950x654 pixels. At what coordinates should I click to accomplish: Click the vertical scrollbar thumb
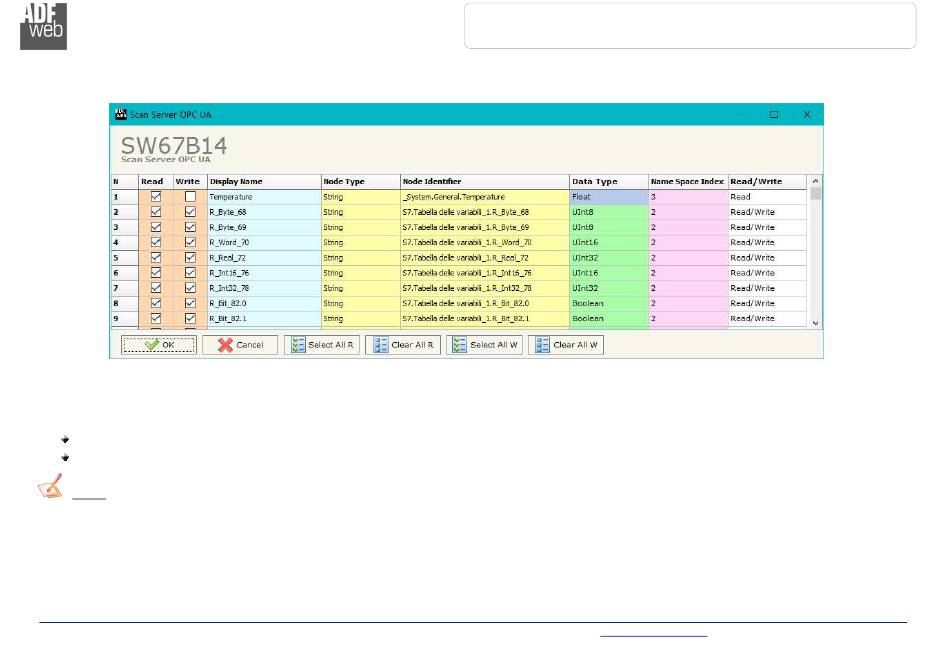pos(815,193)
